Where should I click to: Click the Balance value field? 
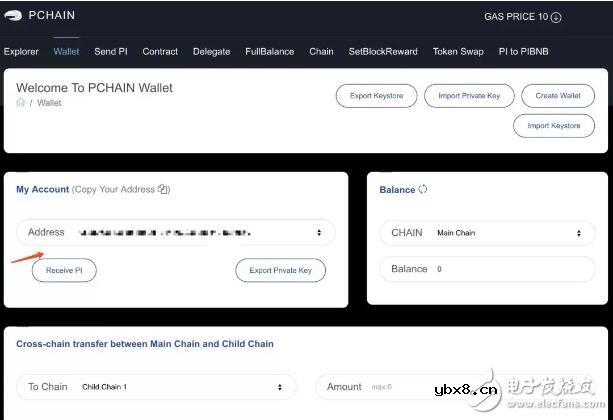click(487, 269)
